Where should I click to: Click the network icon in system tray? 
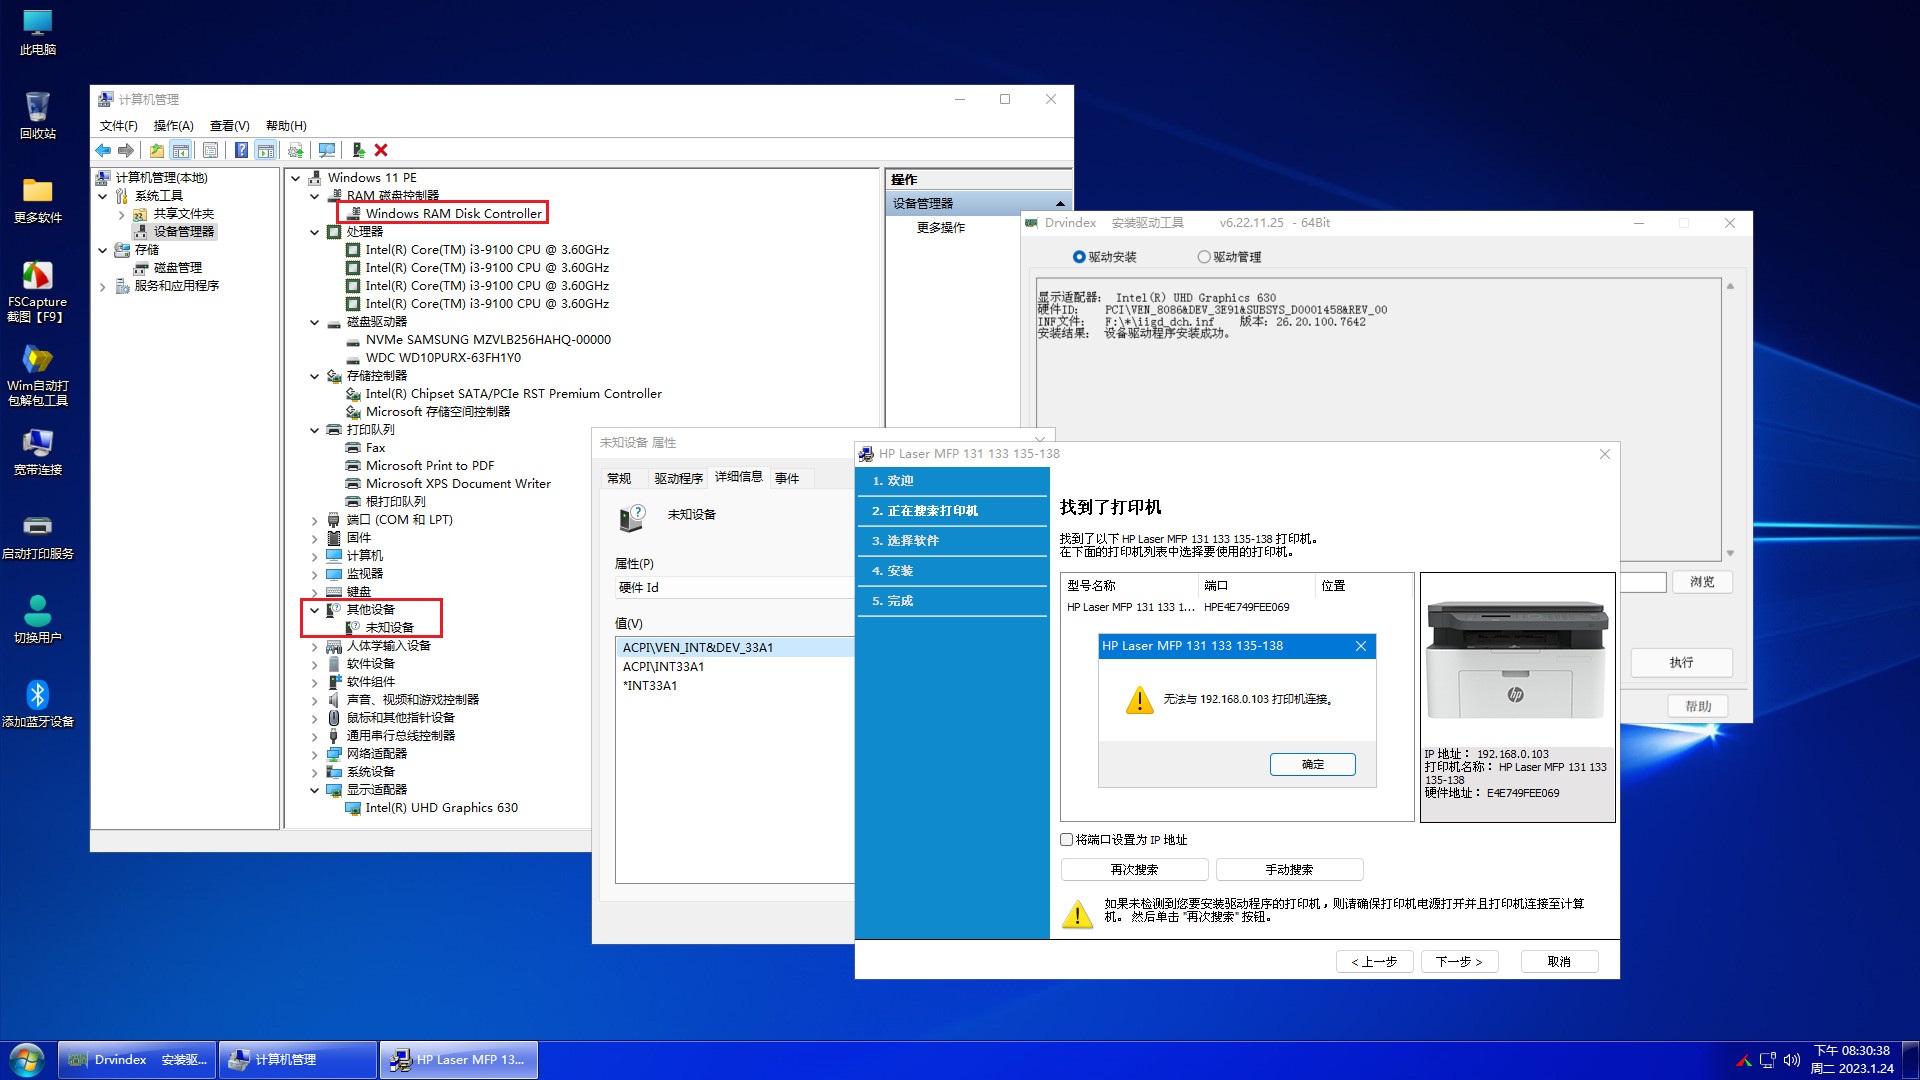[x=1768, y=1060]
